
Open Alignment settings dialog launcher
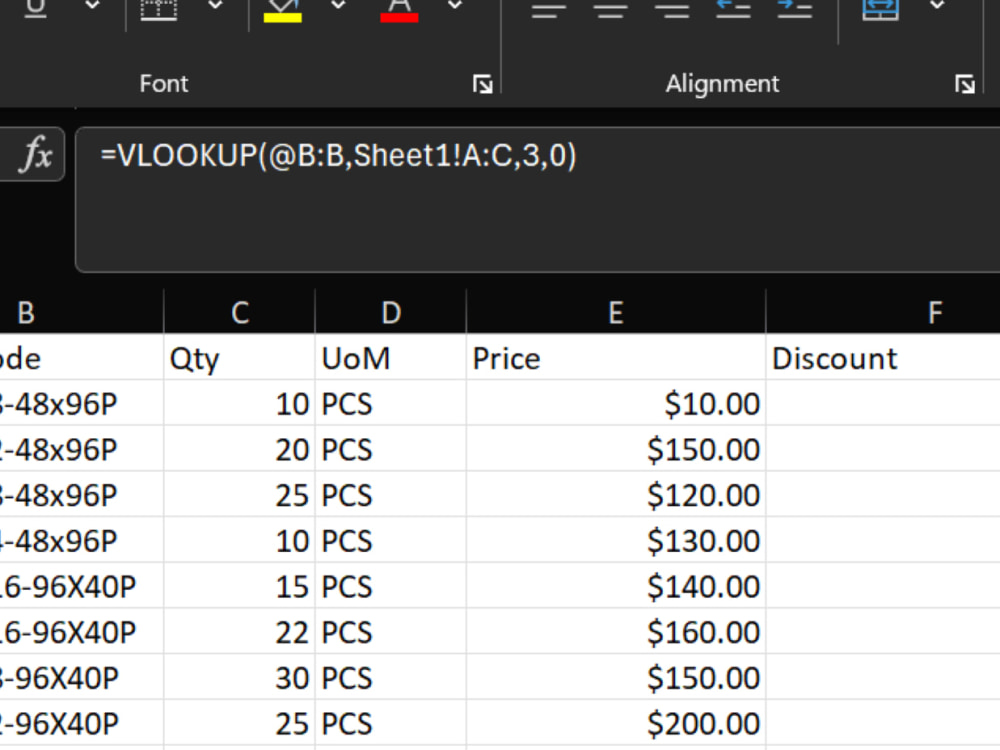[x=965, y=84]
